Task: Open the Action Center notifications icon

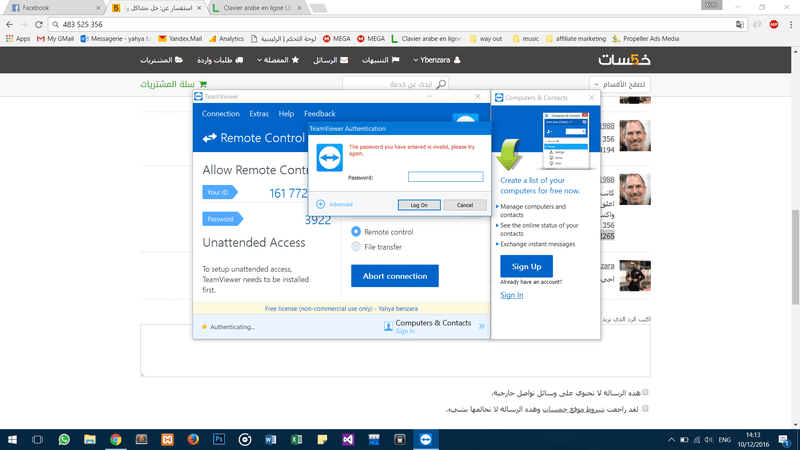Action: 784,439
